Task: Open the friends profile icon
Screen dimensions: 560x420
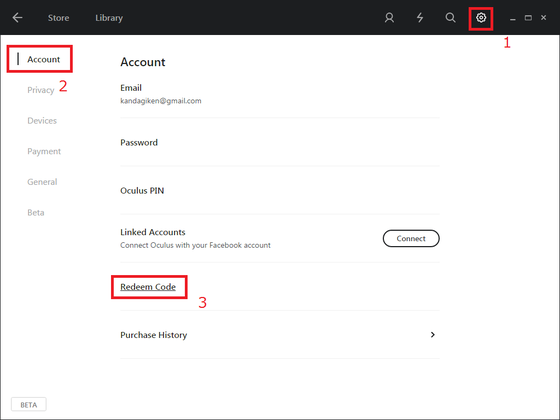Action: click(389, 18)
